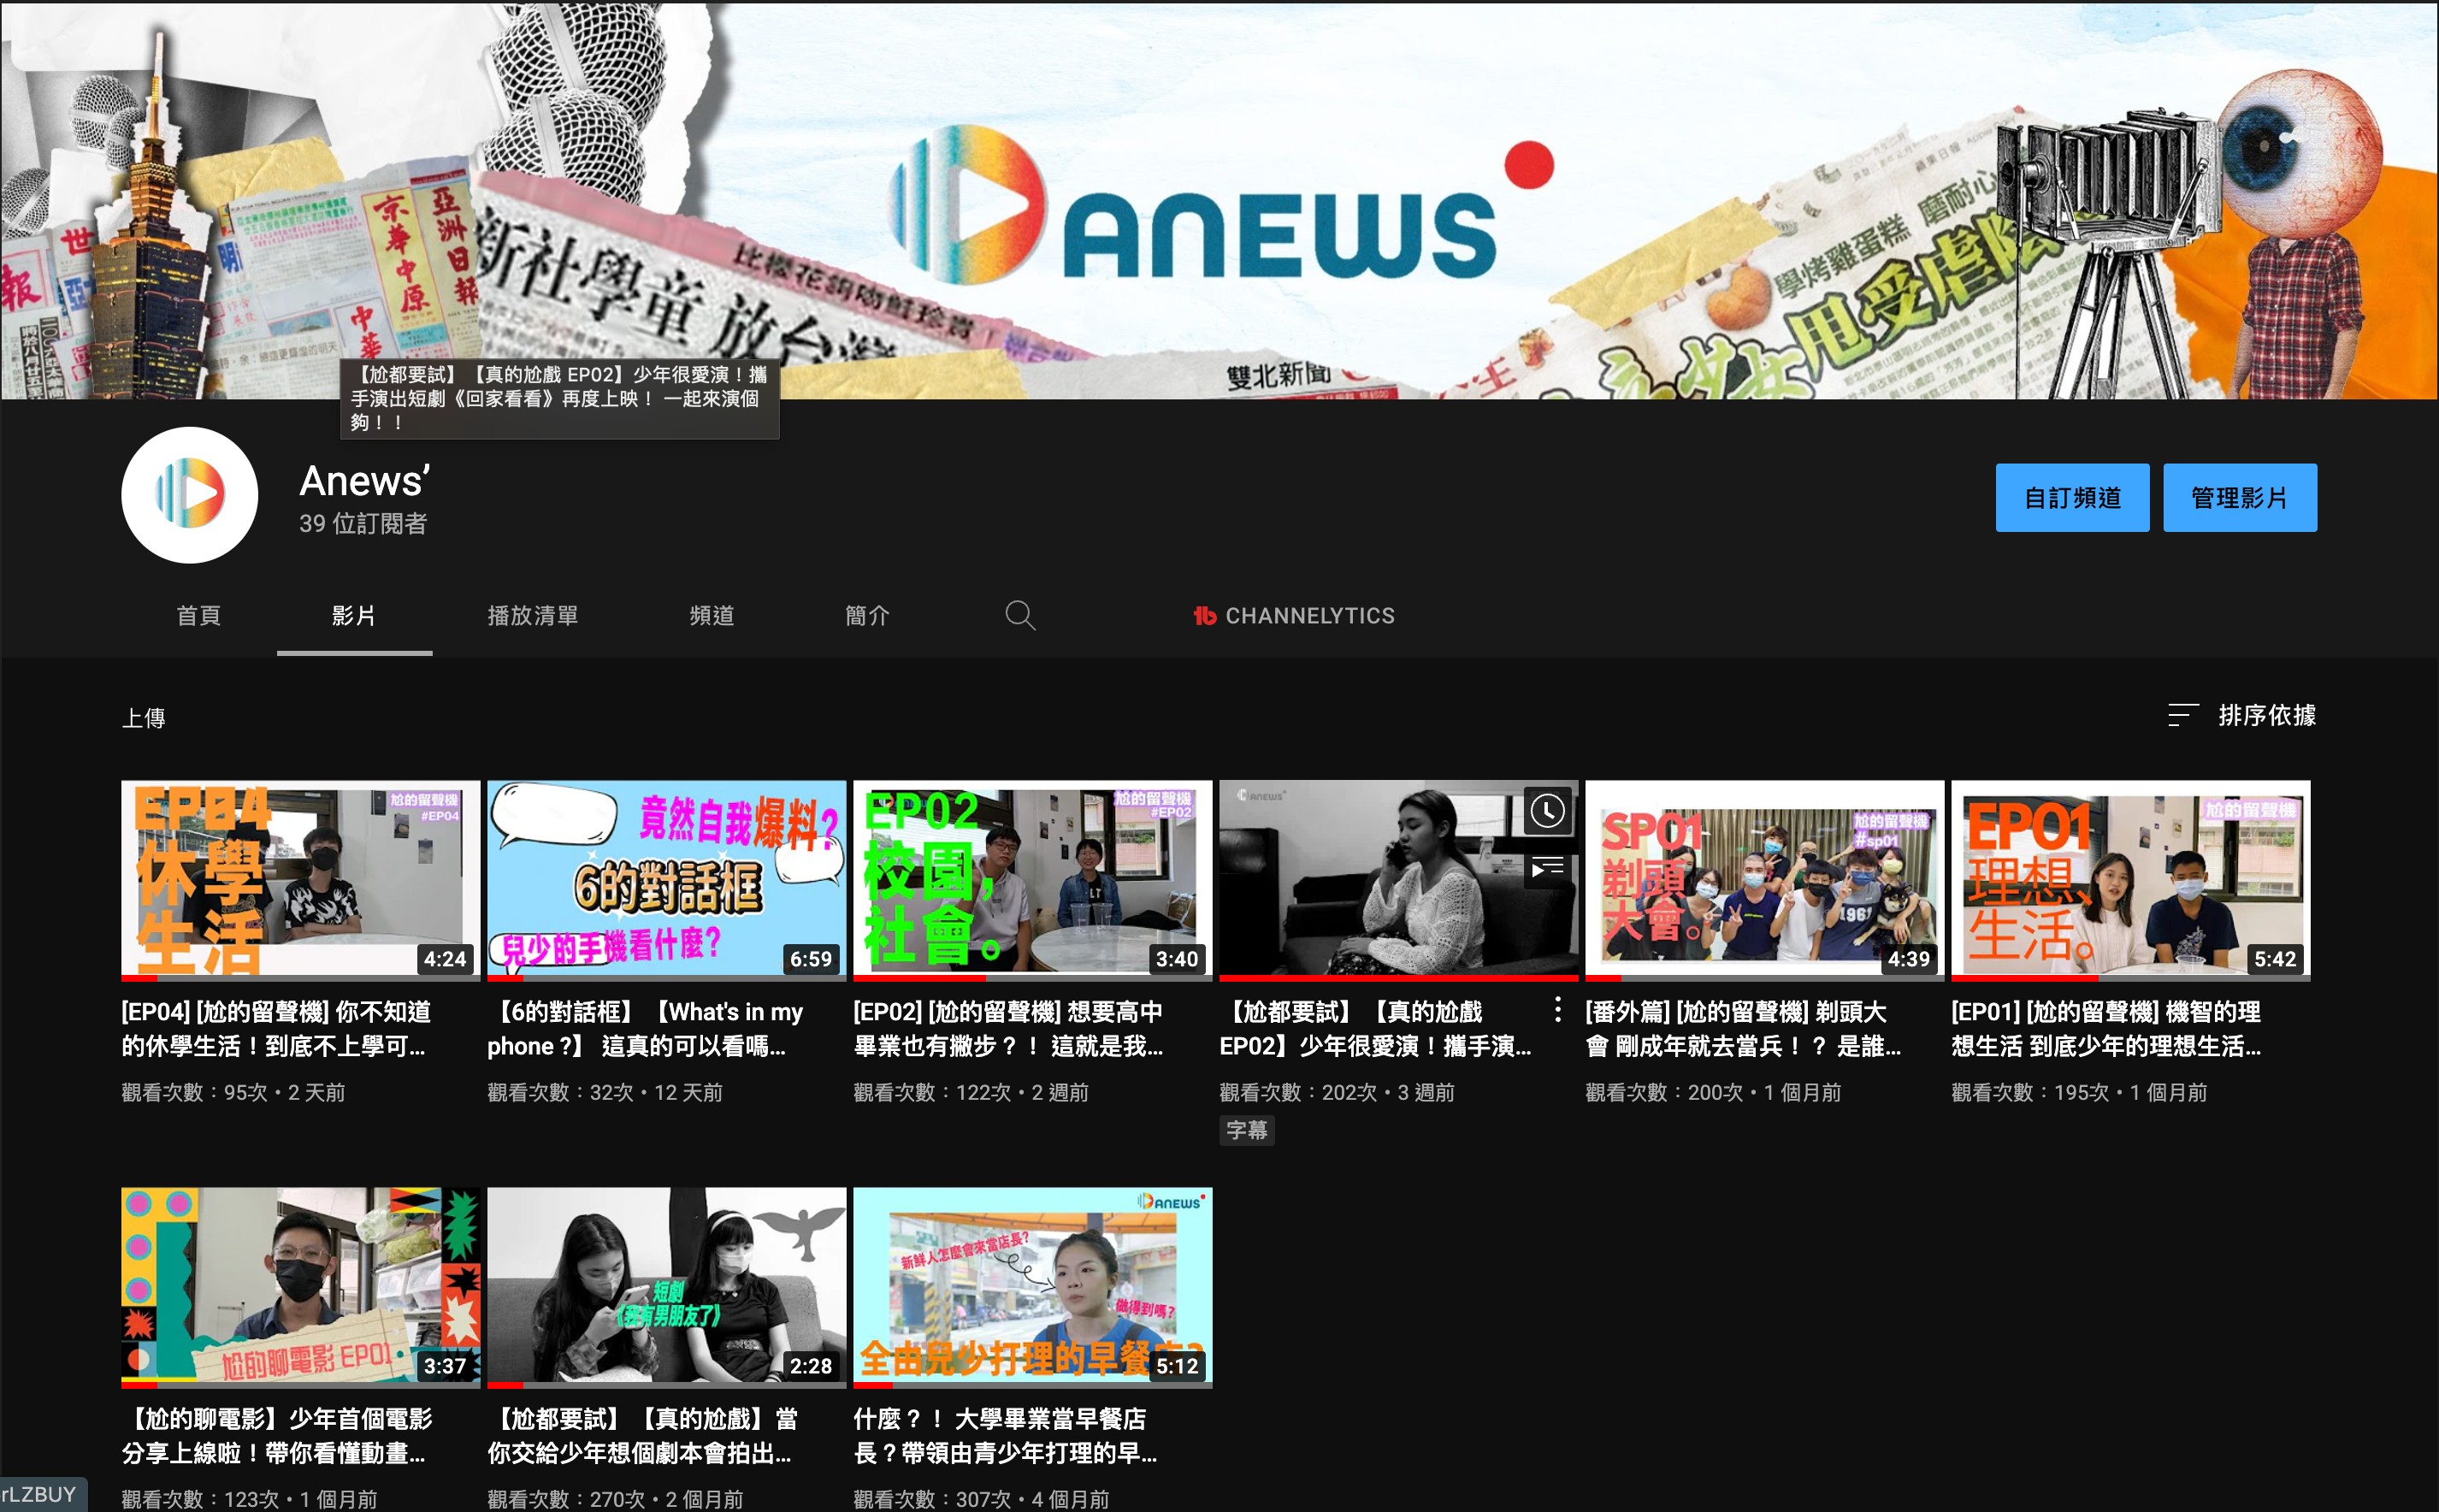Click the 短劇 我有男朋友了 thumbnail
The image size is (2439, 1512).
pyautogui.click(x=666, y=1287)
